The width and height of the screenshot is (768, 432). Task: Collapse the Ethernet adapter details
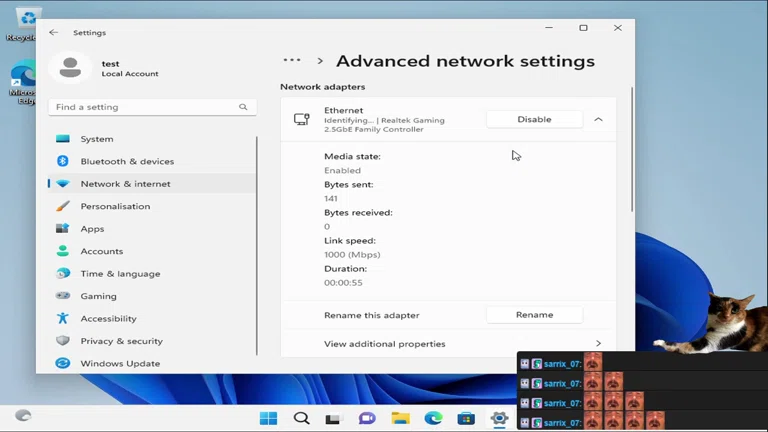point(598,119)
